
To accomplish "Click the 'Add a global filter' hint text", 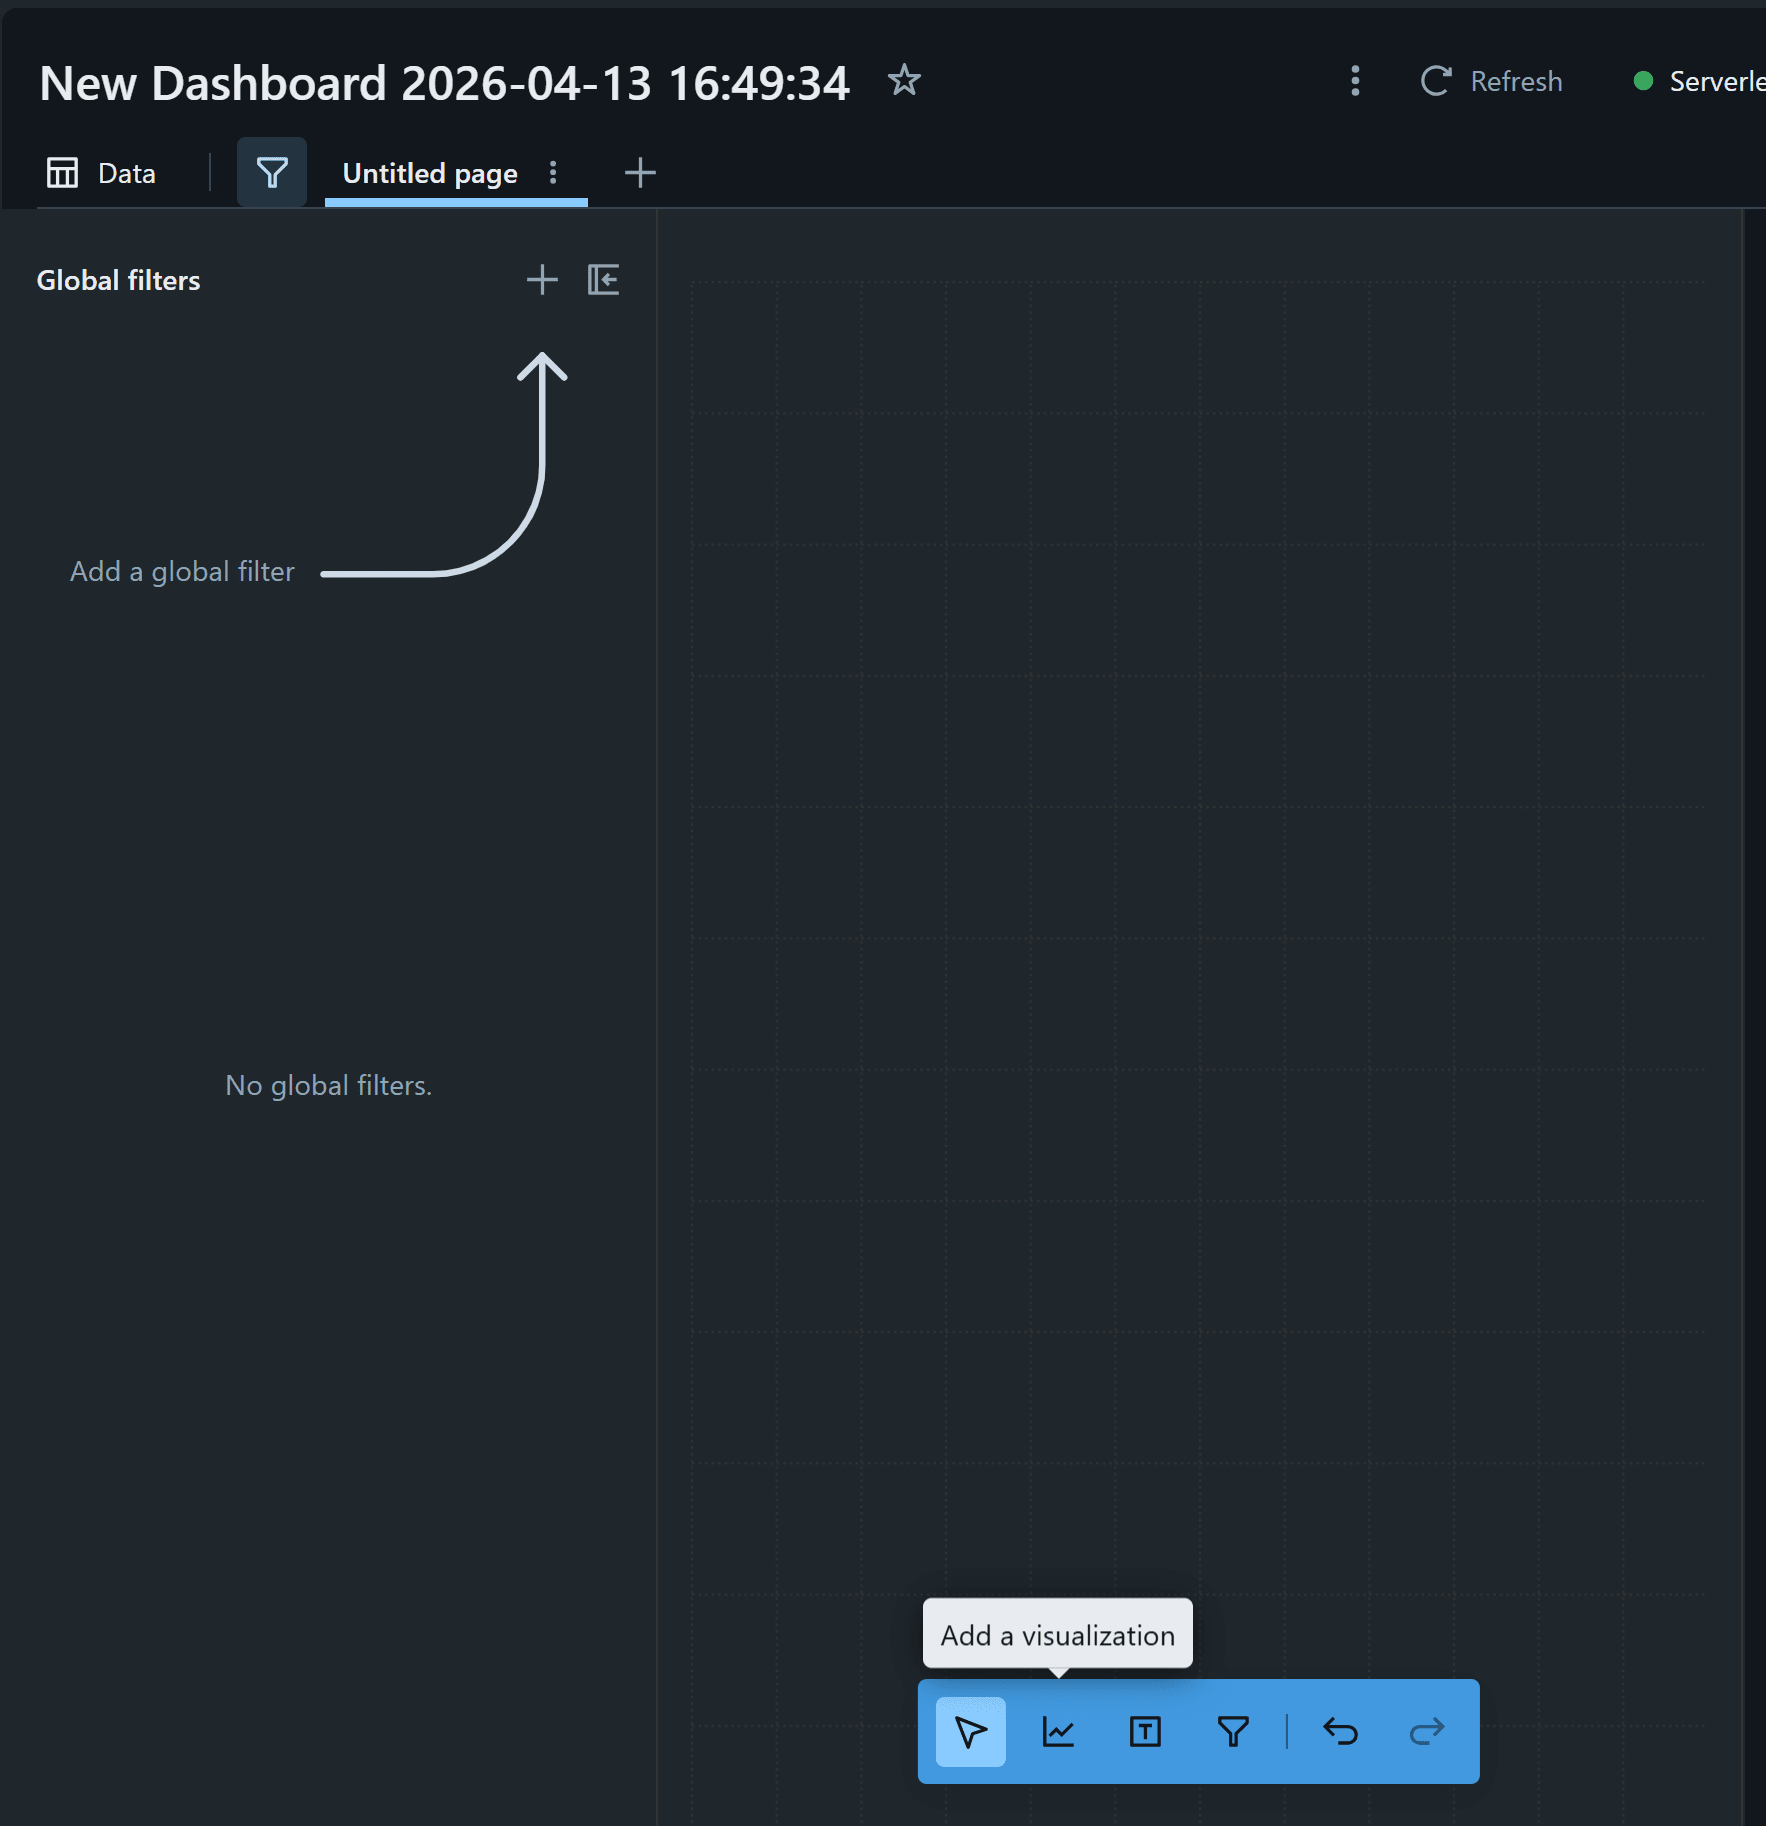I will [182, 571].
